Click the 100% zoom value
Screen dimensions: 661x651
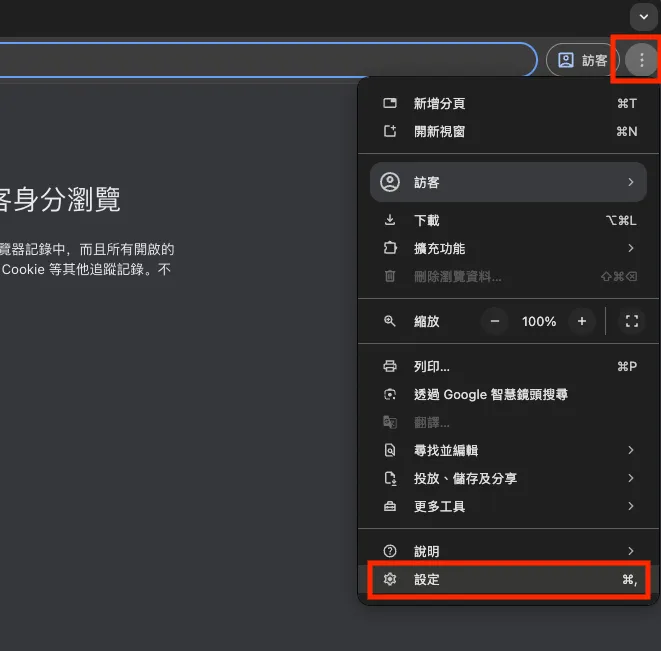coord(539,322)
